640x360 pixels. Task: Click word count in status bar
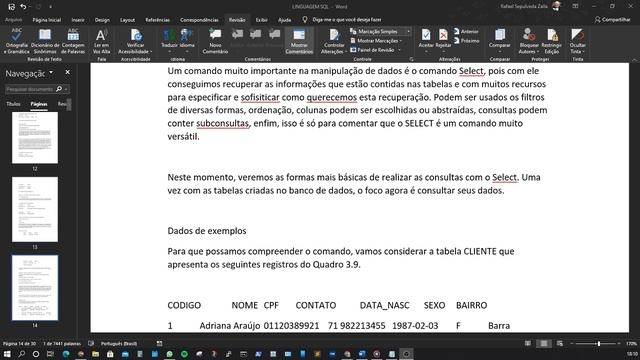coord(62,344)
